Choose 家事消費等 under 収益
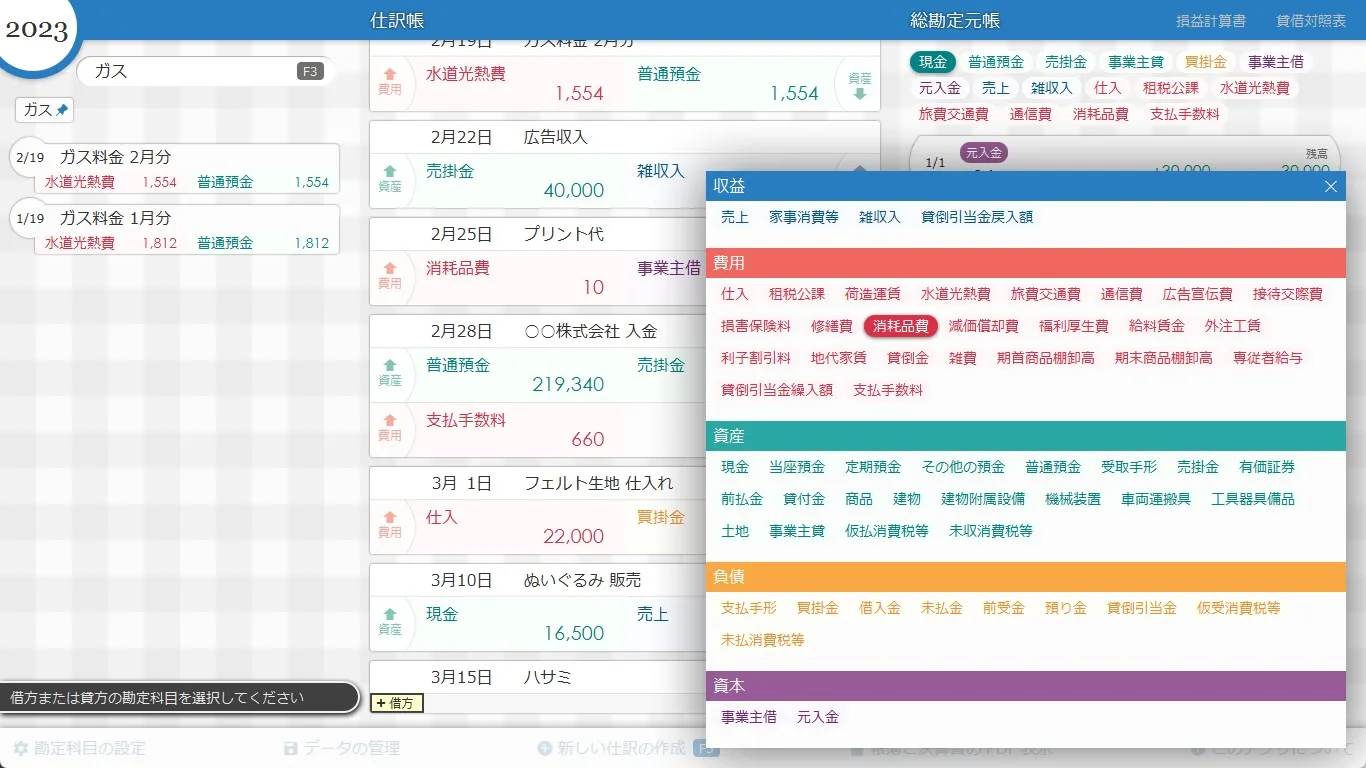Viewport: 1366px width, 768px height. [804, 217]
